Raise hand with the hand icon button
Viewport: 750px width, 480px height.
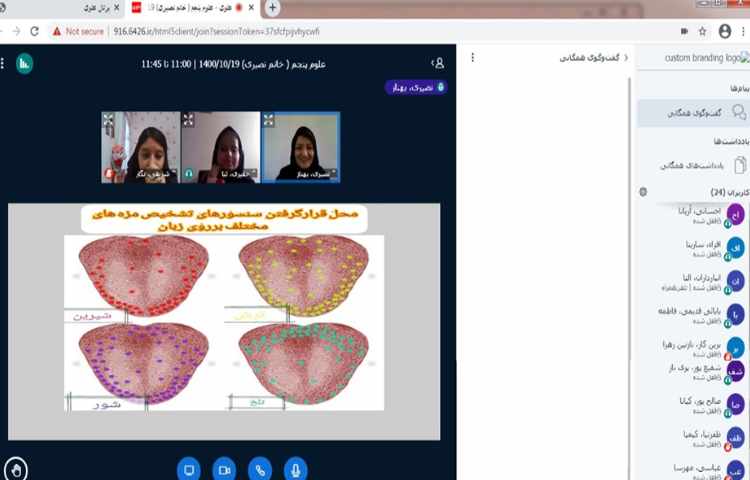click(16, 470)
